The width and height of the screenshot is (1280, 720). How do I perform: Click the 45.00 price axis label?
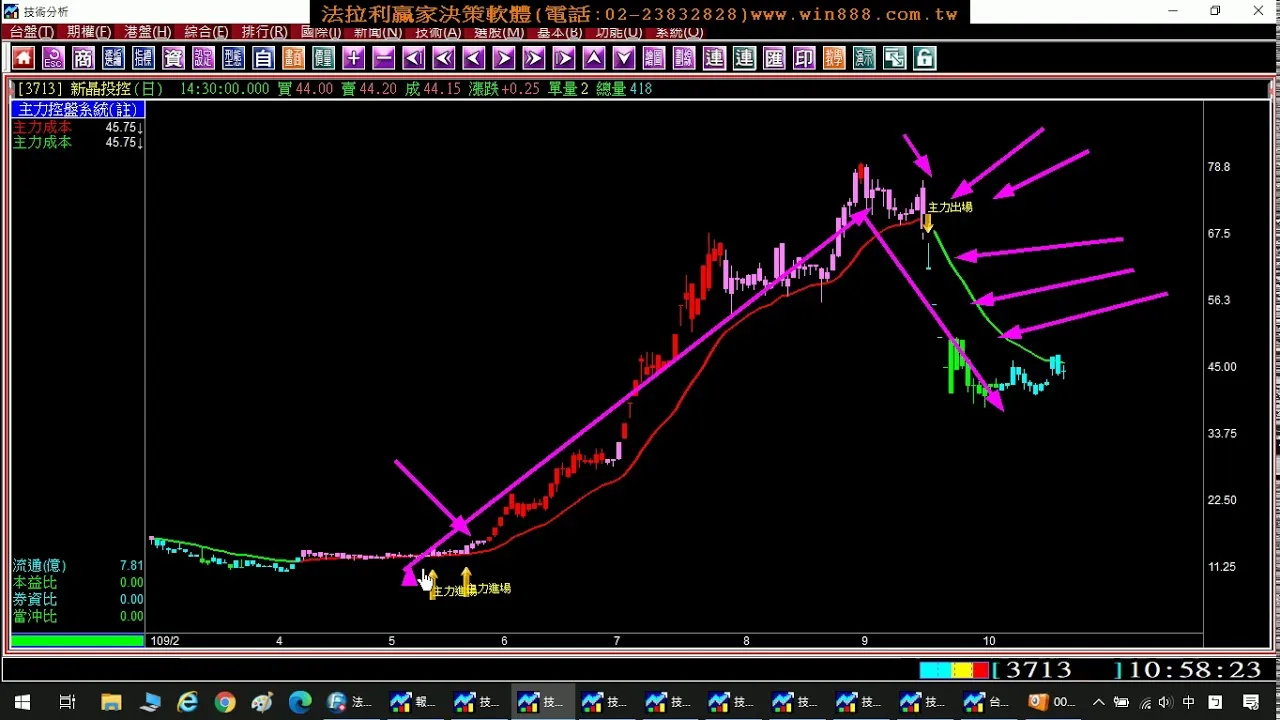tap(1222, 367)
